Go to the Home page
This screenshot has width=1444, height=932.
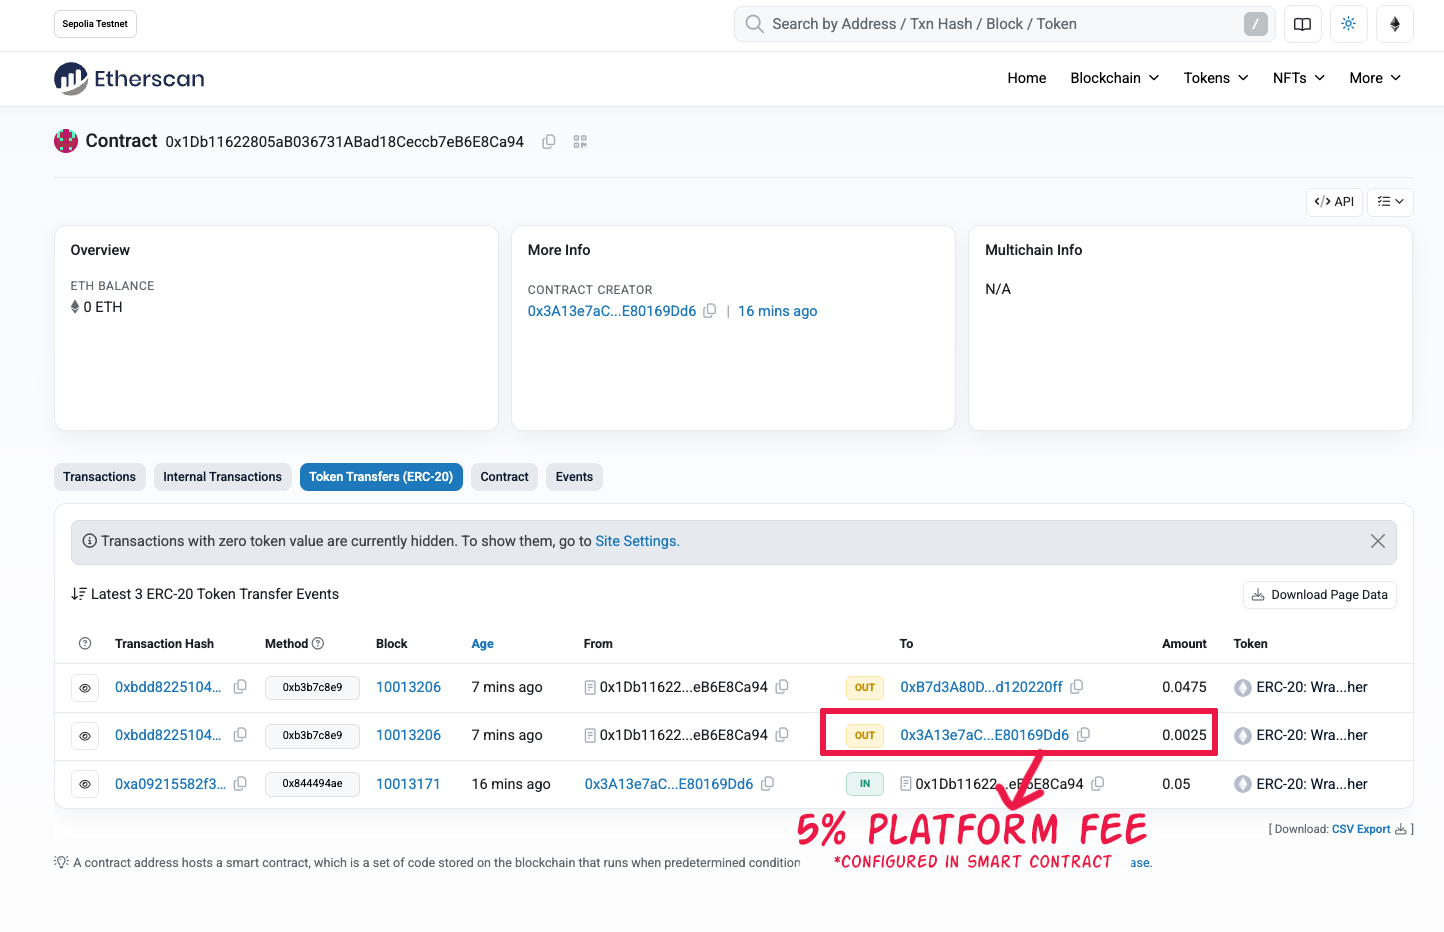pyautogui.click(x=1027, y=78)
